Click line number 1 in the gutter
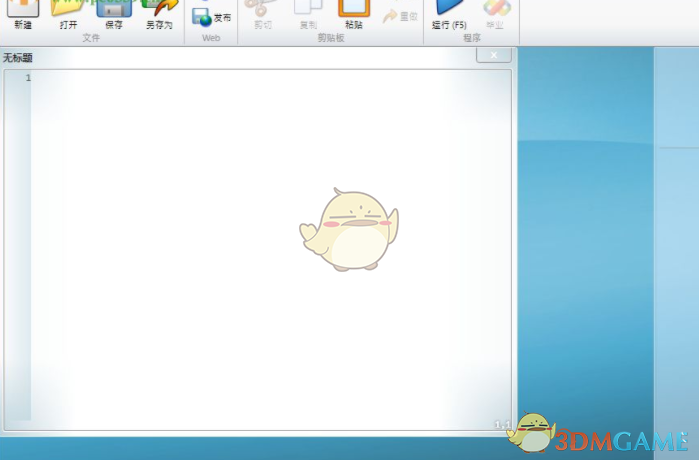Screen dimensions: 699x460 click(28, 78)
